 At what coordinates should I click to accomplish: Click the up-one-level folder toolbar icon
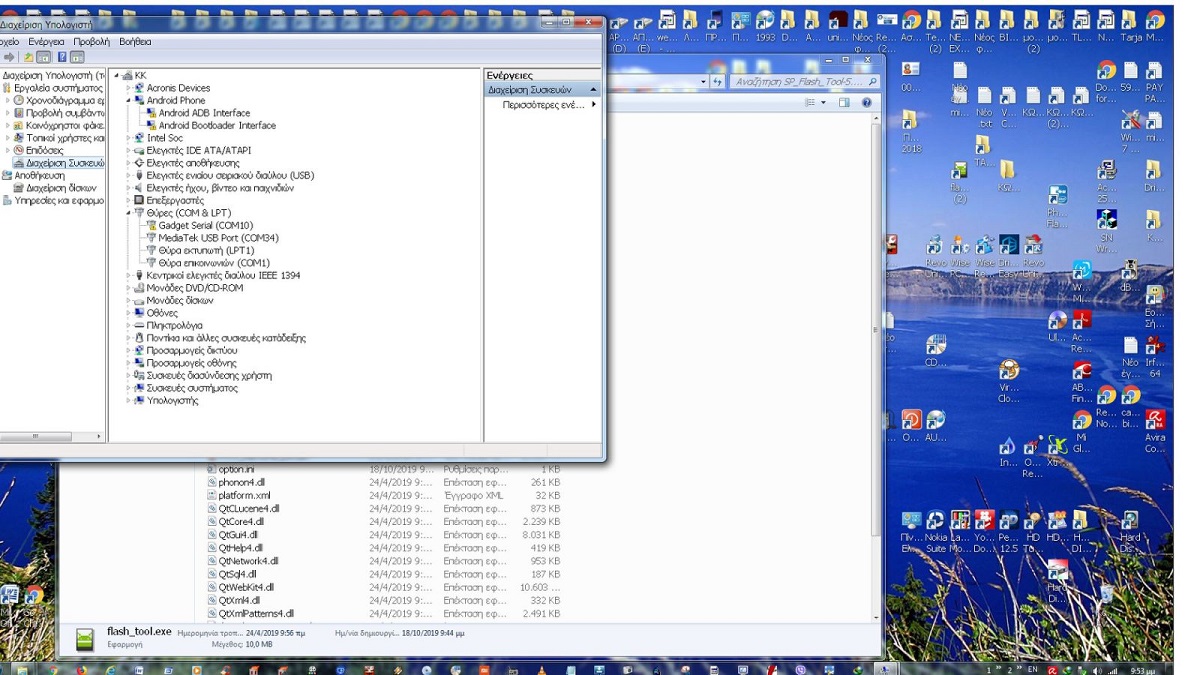pos(28,58)
